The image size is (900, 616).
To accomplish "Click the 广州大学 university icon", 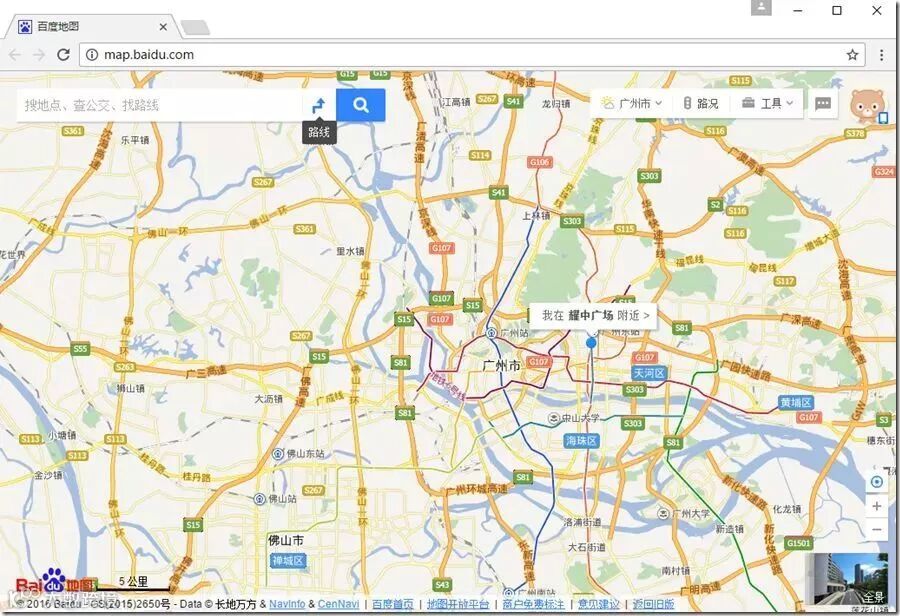I will (x=664, y=513).
